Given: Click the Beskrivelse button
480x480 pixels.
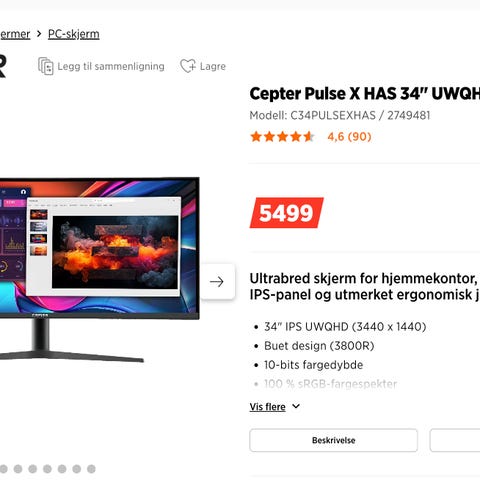Looking at the screenshot, I should [x=333, y=440].
